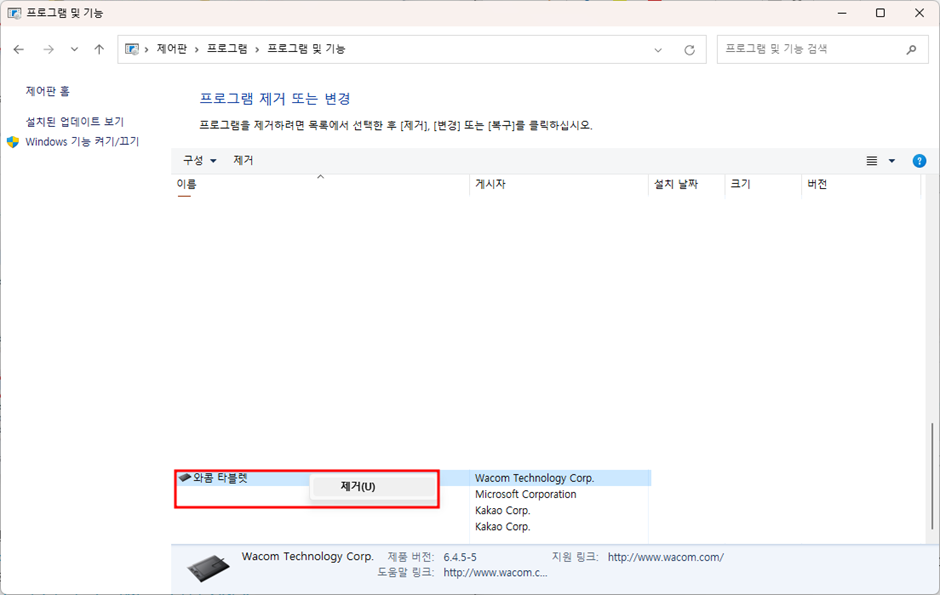Expand the address bar history dropdown
This screenshot has width=940, height=595.
click(658, 50)
